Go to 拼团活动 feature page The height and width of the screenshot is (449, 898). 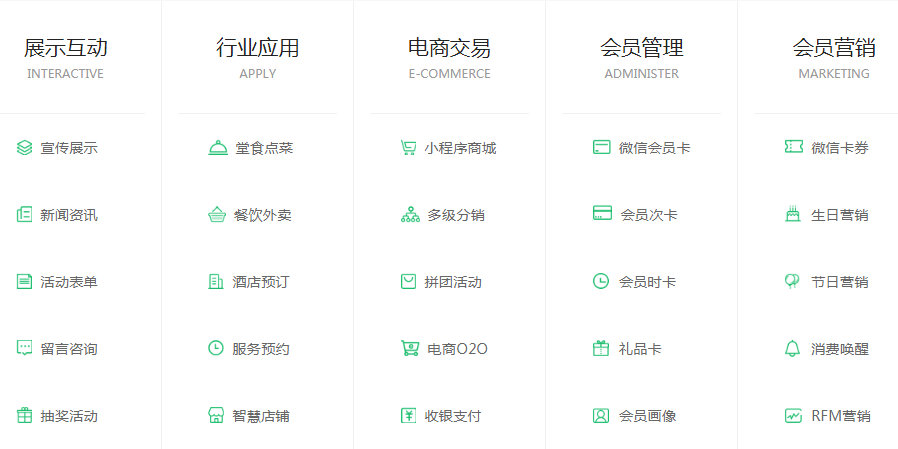(x=453, y=282)
